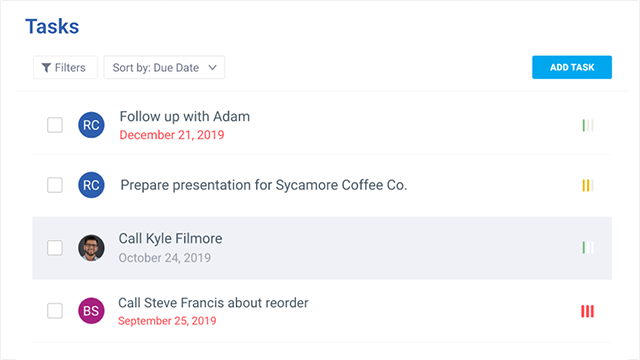640x360 pixels.
Task: Open the BS avatar on Steve Francis task
Action: (x=91, y=311)
